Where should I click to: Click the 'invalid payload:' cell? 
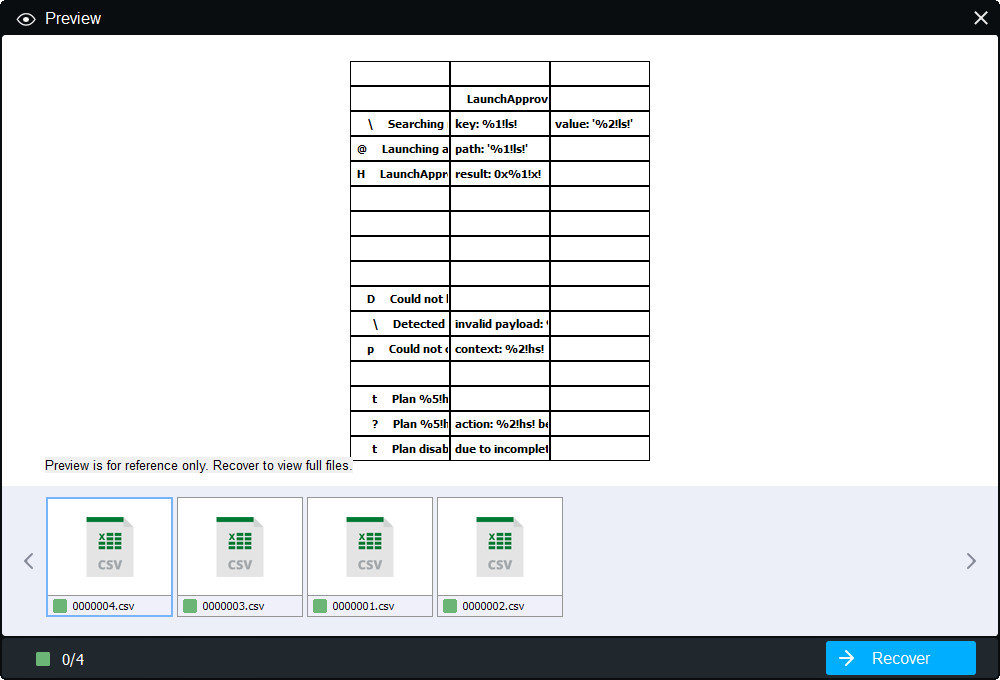pyautogui.click(x=500, y=323)
